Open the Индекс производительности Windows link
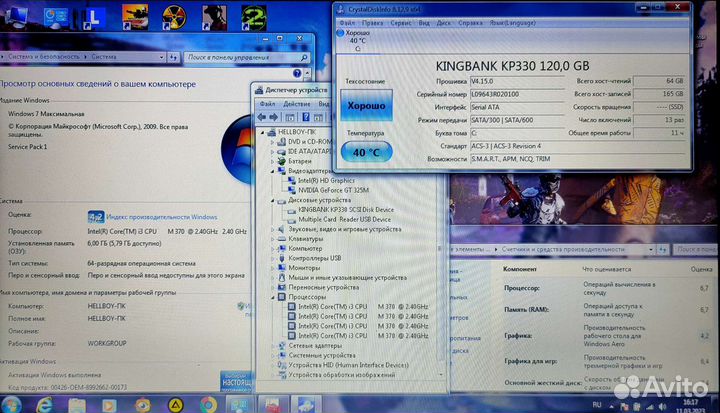This screenshot has width=720, height=413. 162,217
